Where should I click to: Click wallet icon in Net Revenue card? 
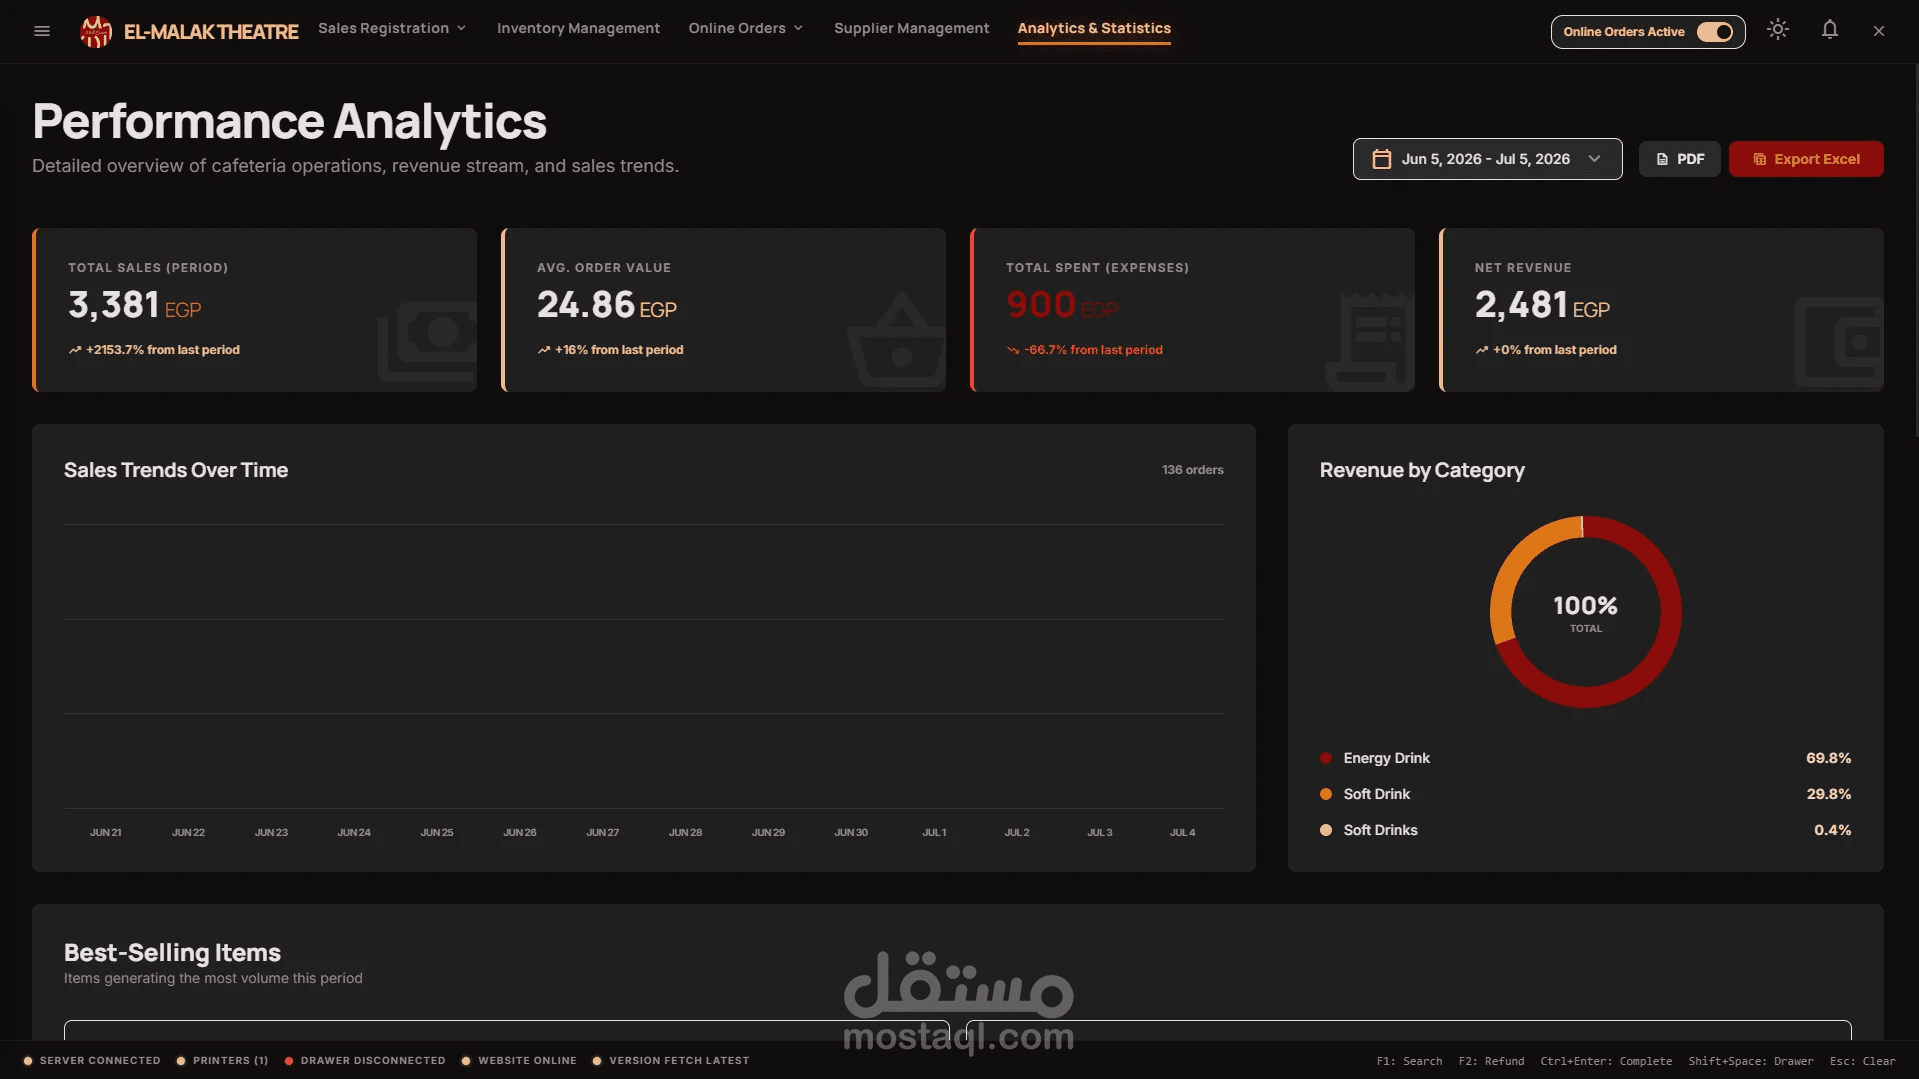click(1839, 342)
